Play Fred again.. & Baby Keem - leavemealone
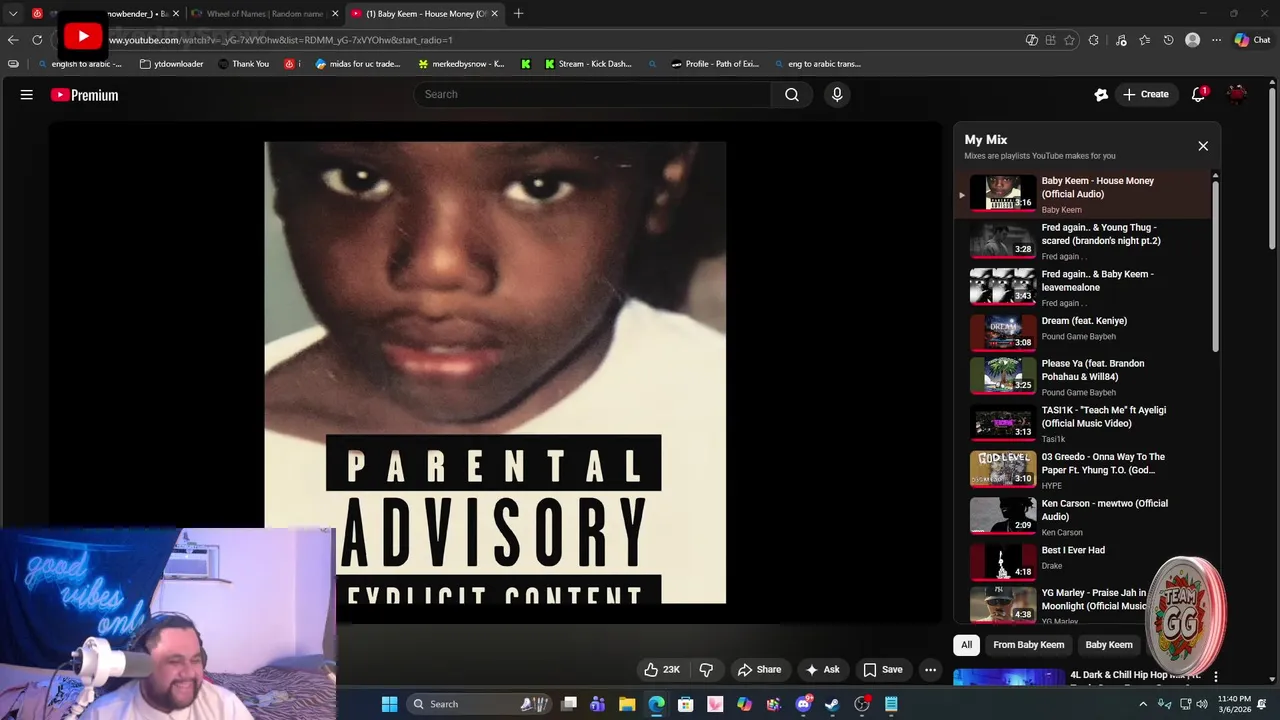The height and width of the screenshot is (720, 1280). pos(1082,287)
